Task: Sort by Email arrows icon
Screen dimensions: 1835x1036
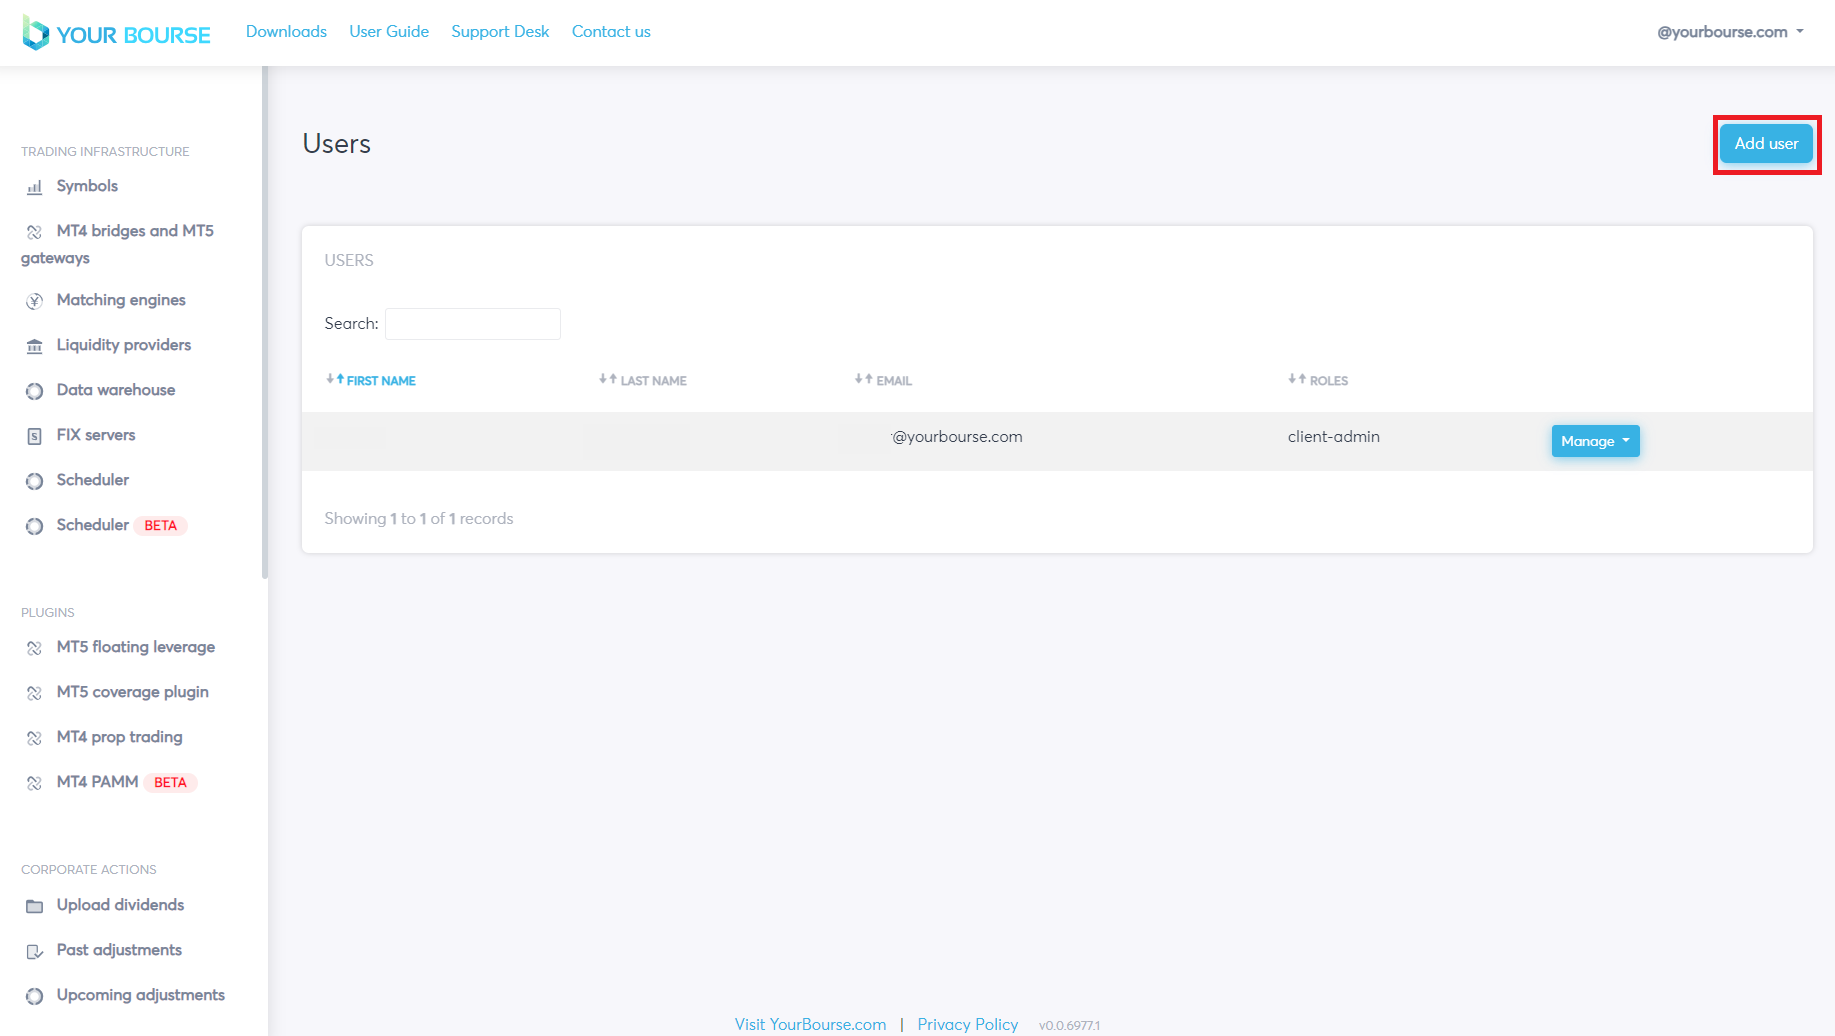Action: (x=864, y=379)
